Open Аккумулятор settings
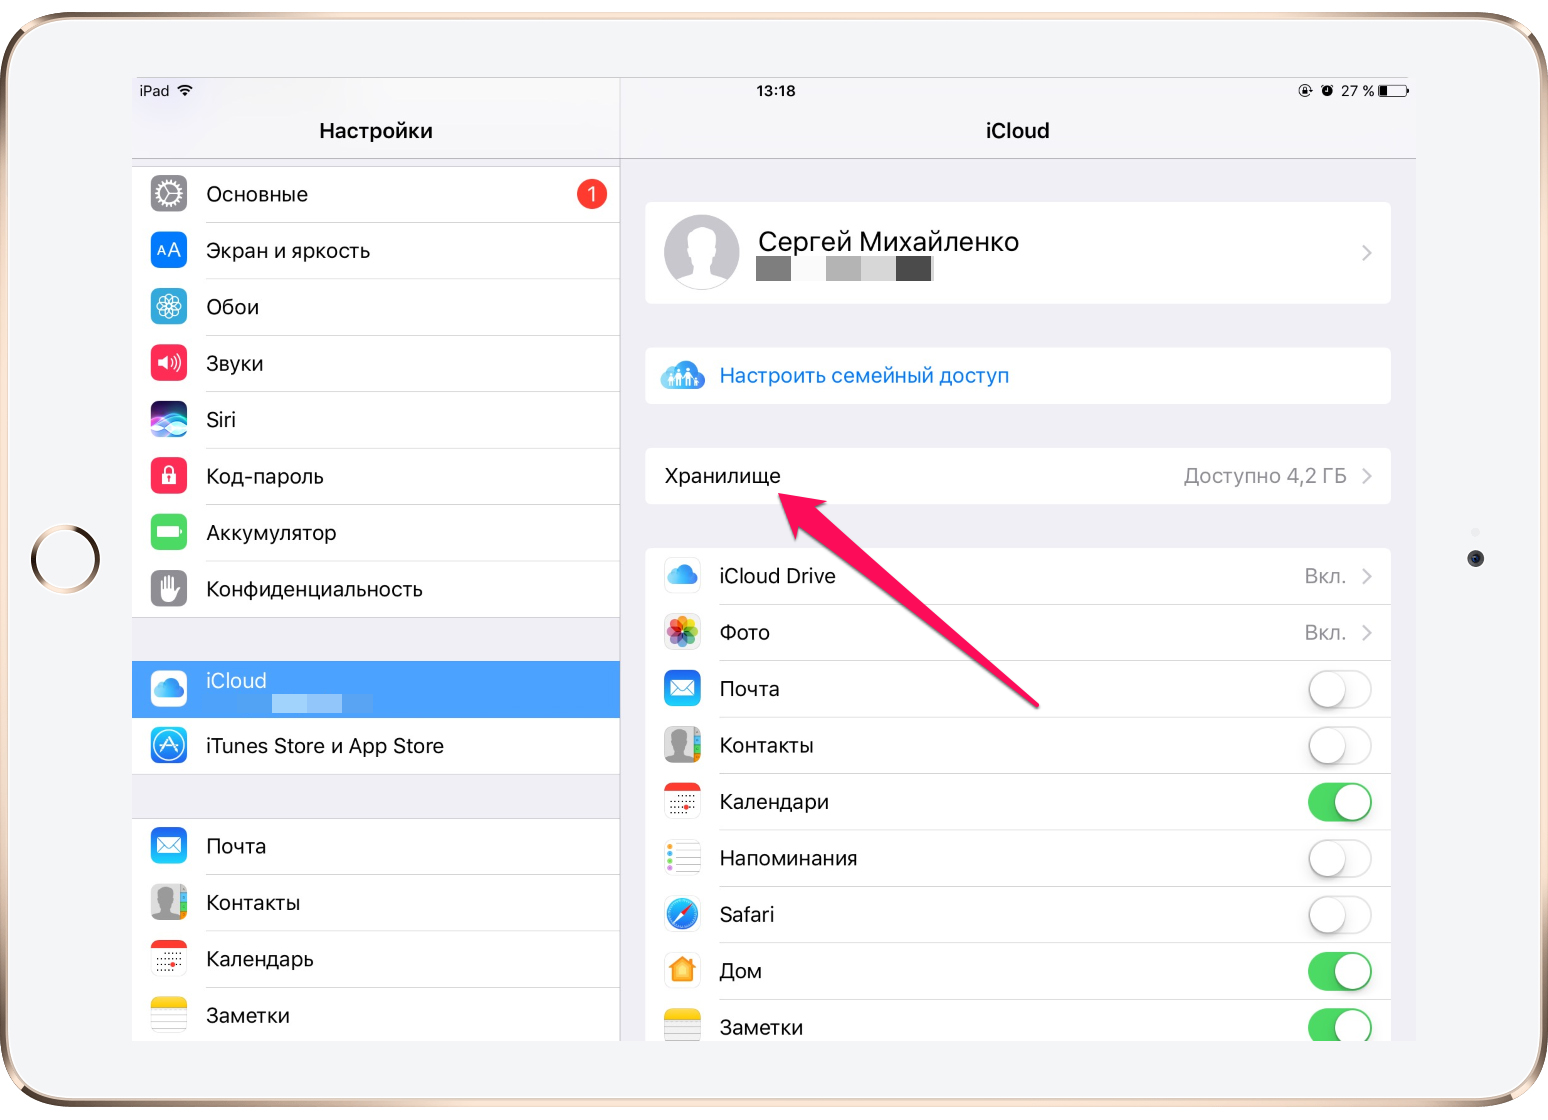This screenshot has height=1120, width=1548. 376,533
